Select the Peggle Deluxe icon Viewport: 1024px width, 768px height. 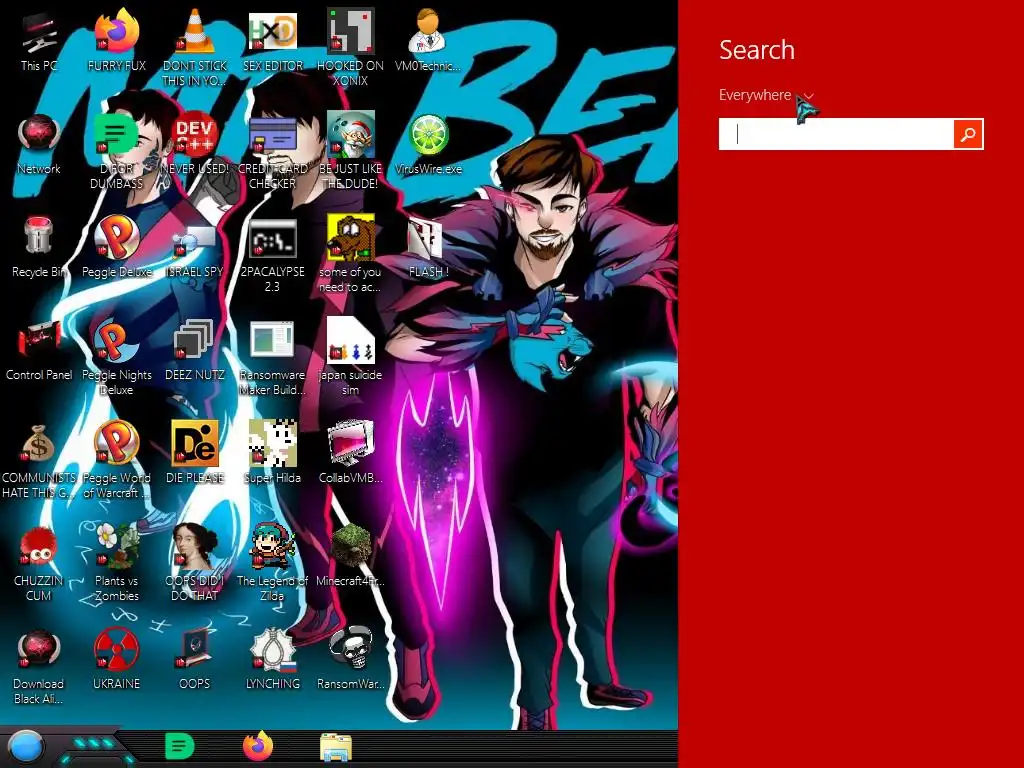click(117, 238)
